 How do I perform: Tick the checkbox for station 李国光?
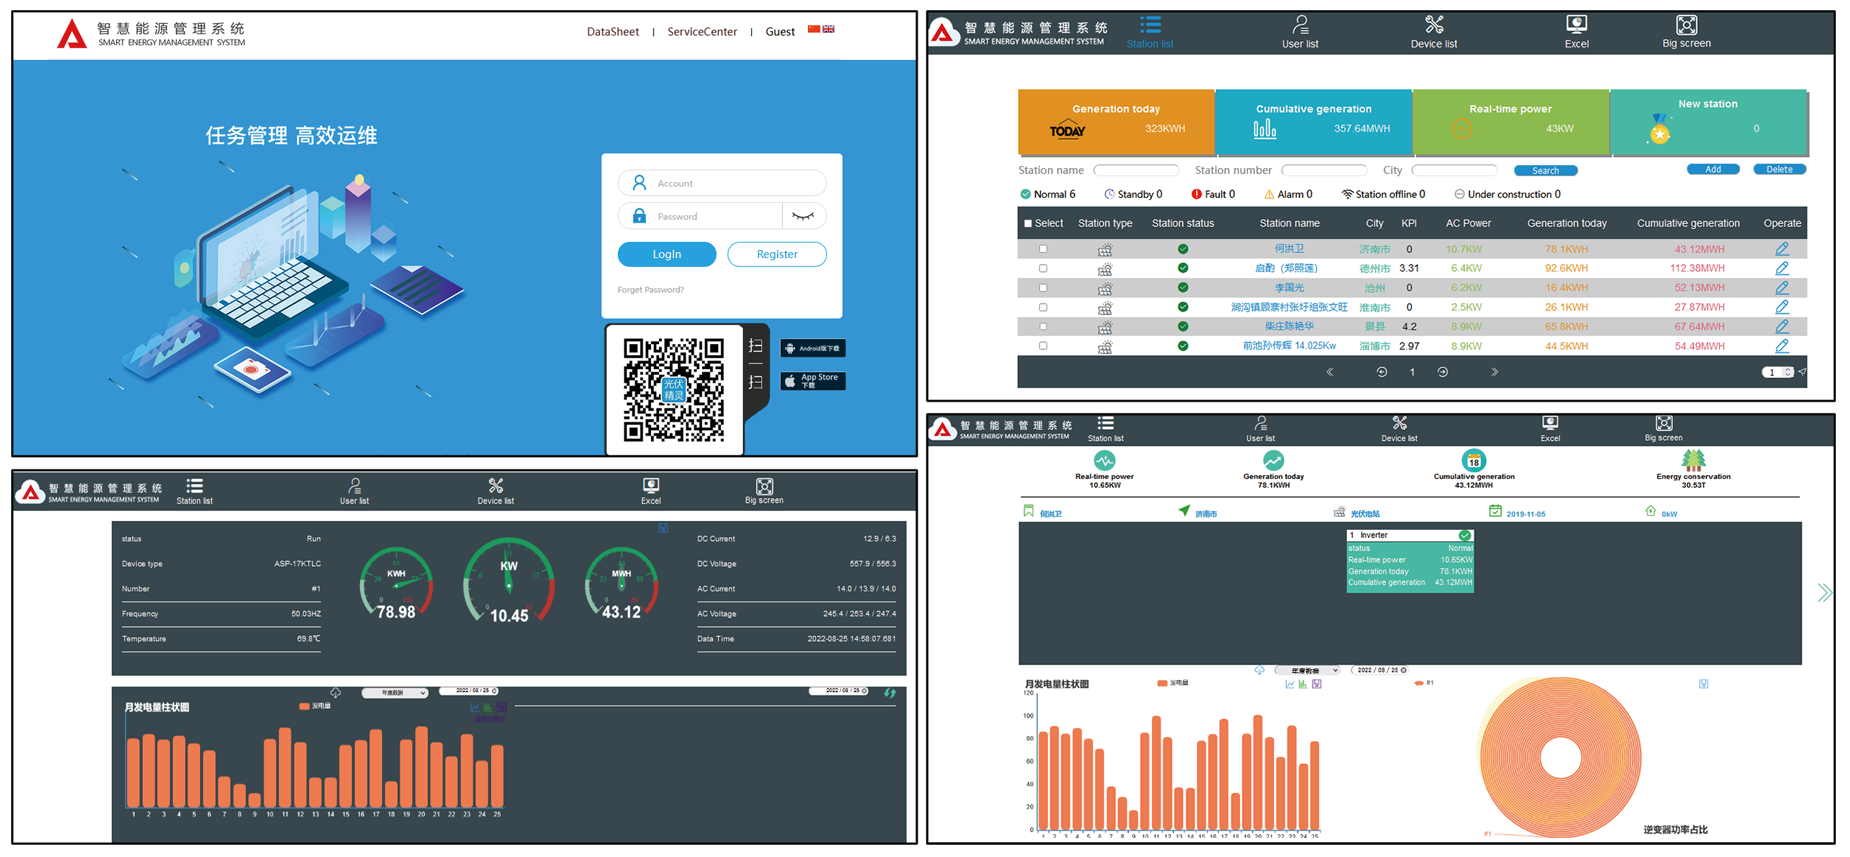pos(1043,288)
